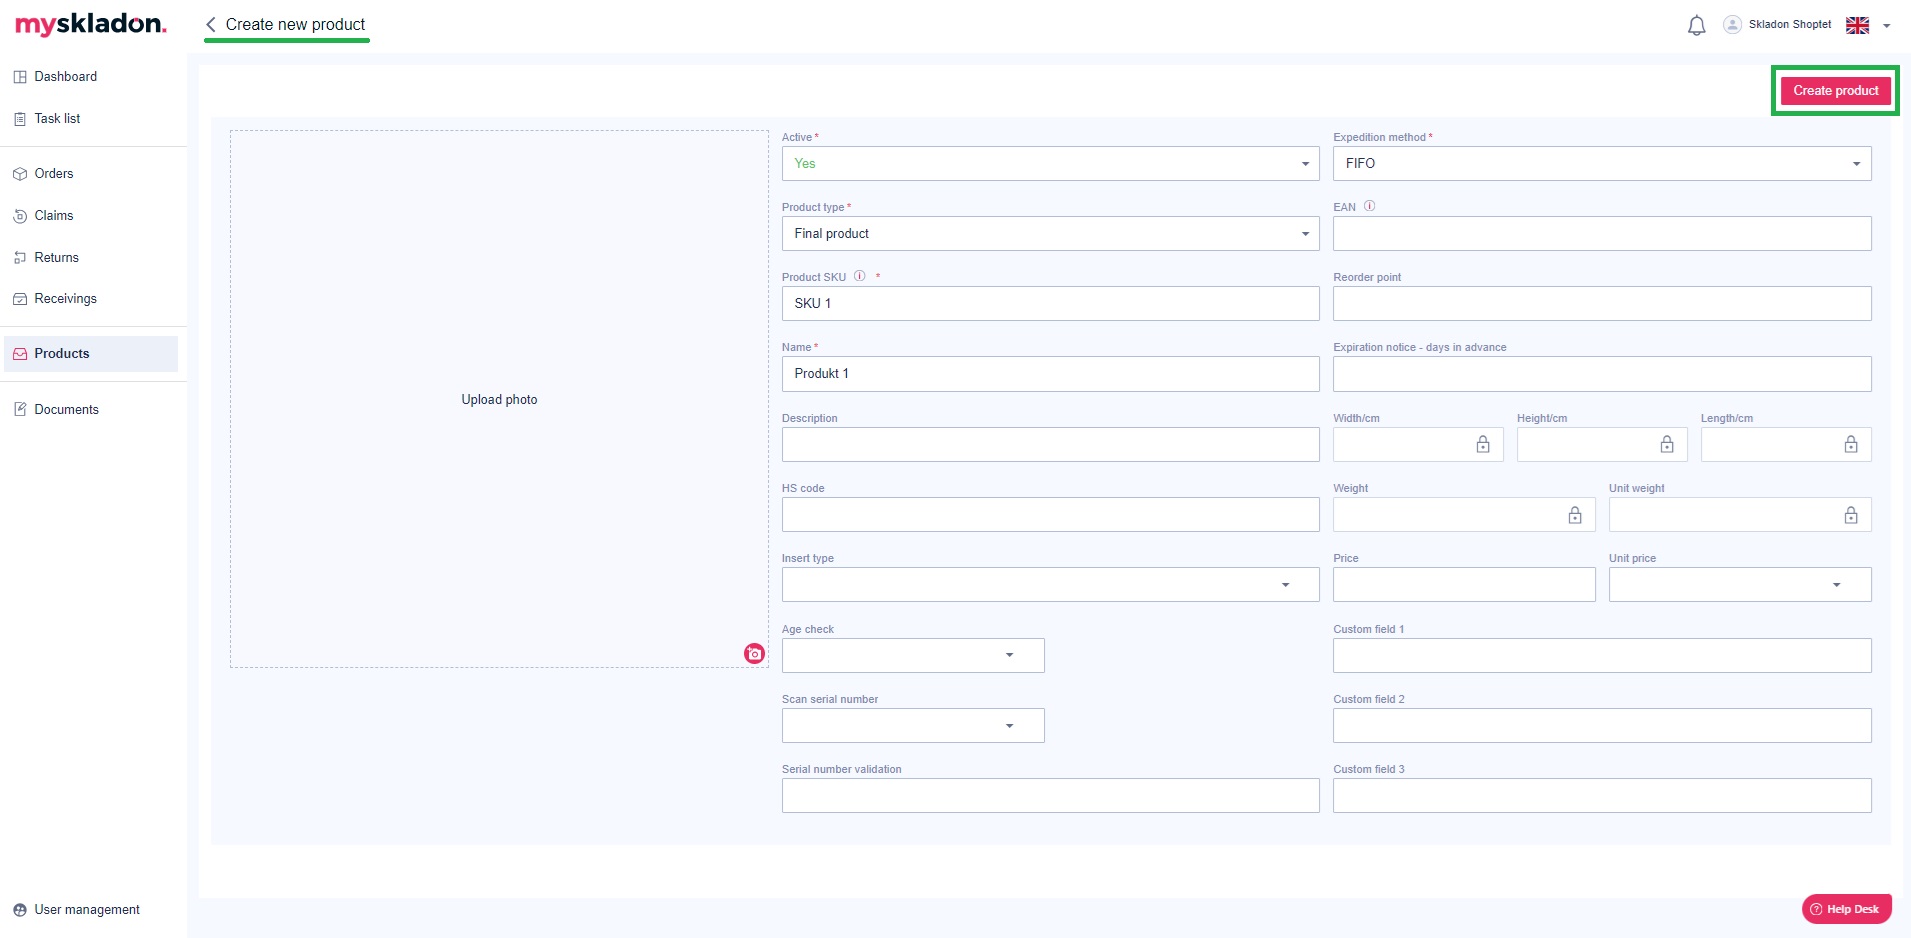Viewport: 1911px width, 938px height.
Task: Click the Serial number validation field
Action: (1050, 796)
